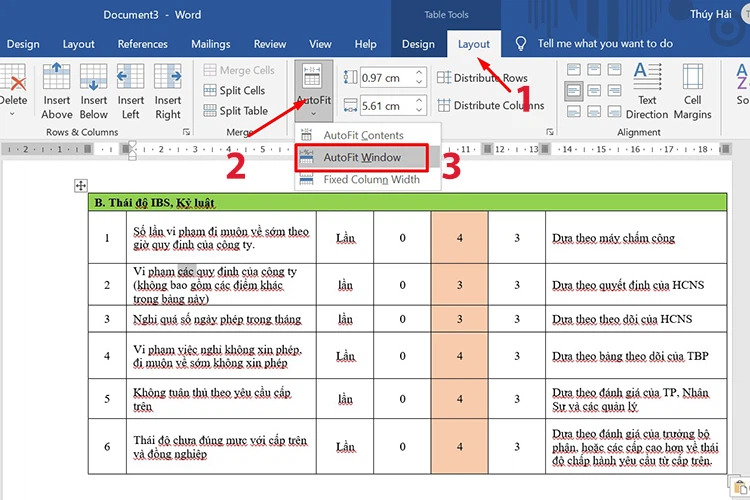Click cell Dựa theo bảng theo dõi của TBP
Viewport: 750px width, 500px height.
click(636, 356)
